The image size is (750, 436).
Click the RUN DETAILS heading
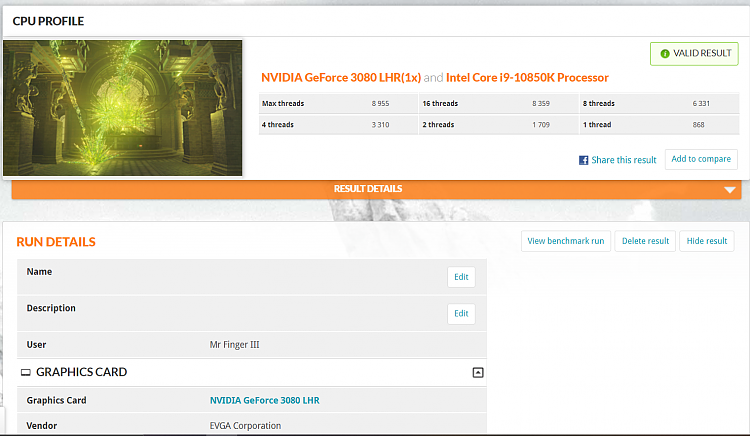[56, 242]
